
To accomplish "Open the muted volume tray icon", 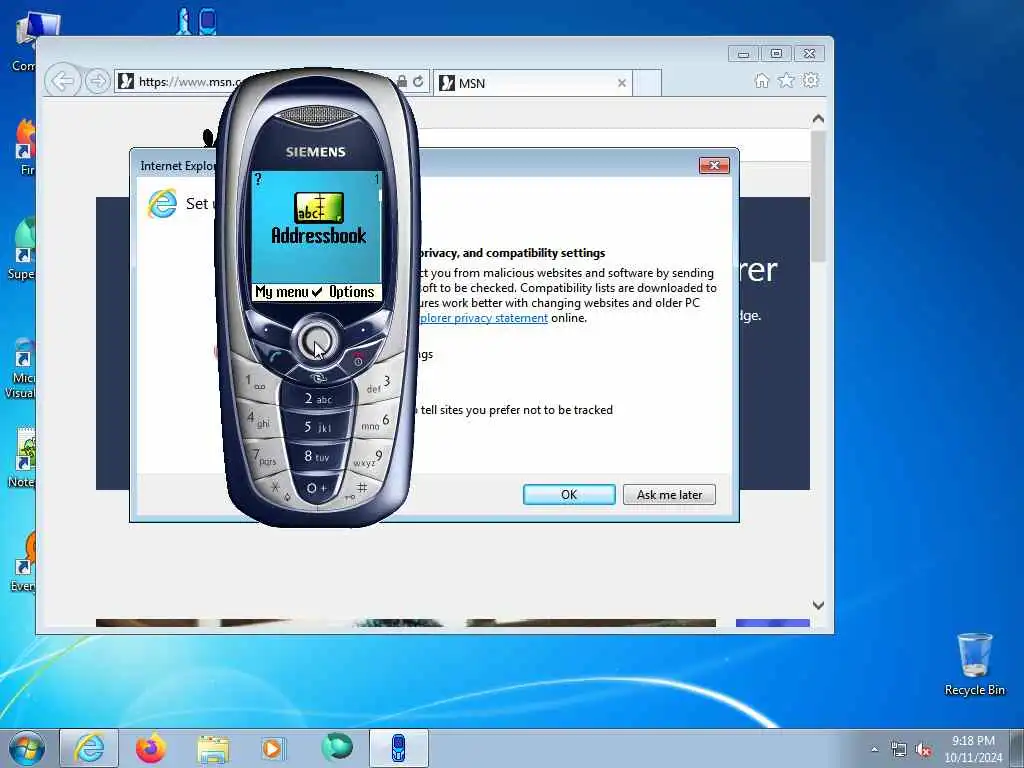I will pyautogui.click(x=923, y=750).
